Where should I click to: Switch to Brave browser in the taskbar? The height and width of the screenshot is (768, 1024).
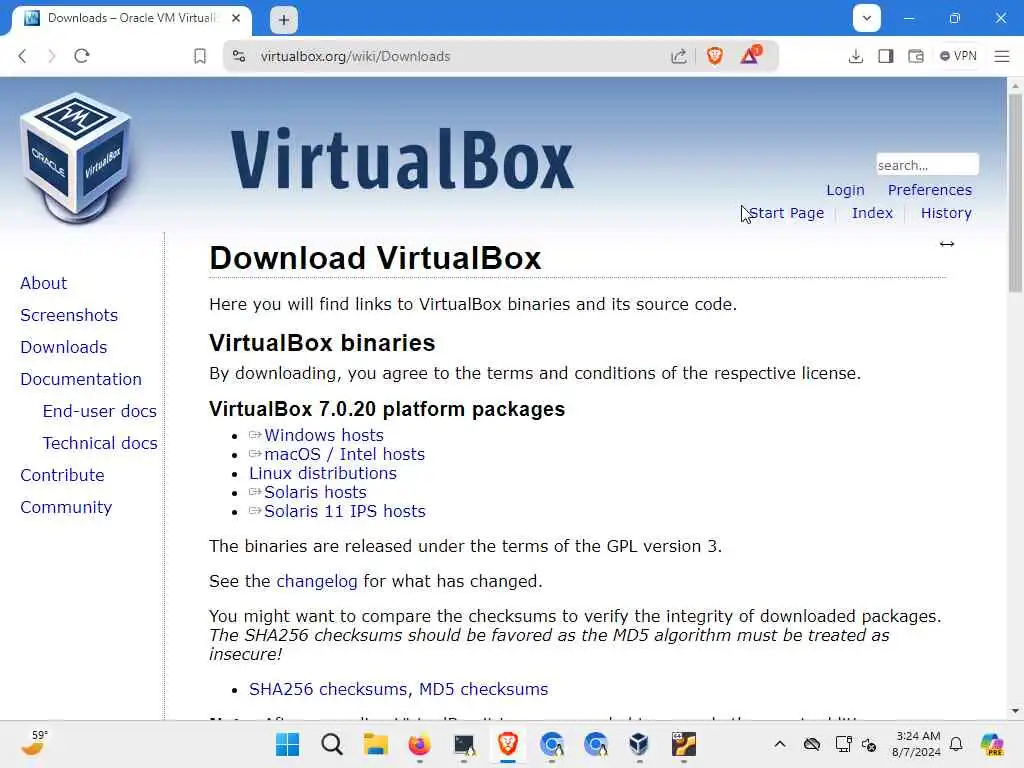pyautogui.click(x=507, y=744)
